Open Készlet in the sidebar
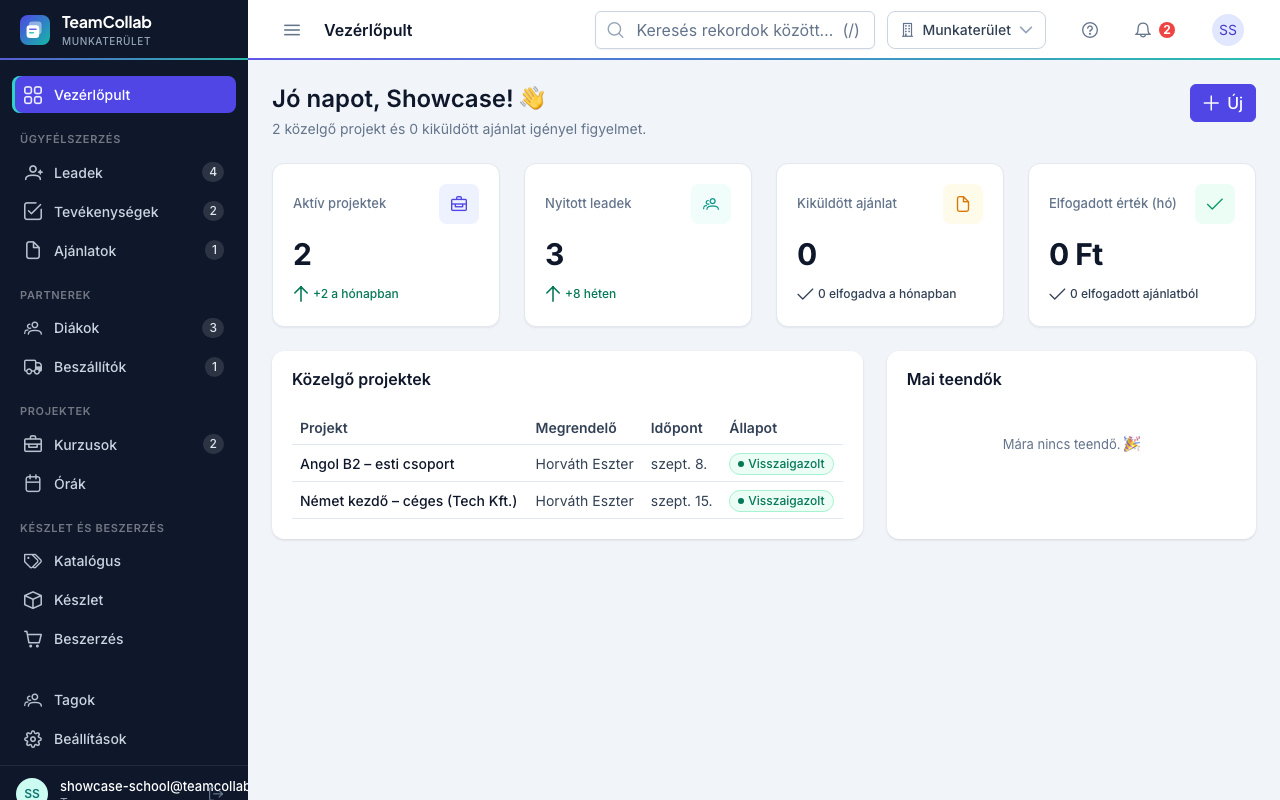Viewport: 1280px width, 800px height. [x=124, y=600]
